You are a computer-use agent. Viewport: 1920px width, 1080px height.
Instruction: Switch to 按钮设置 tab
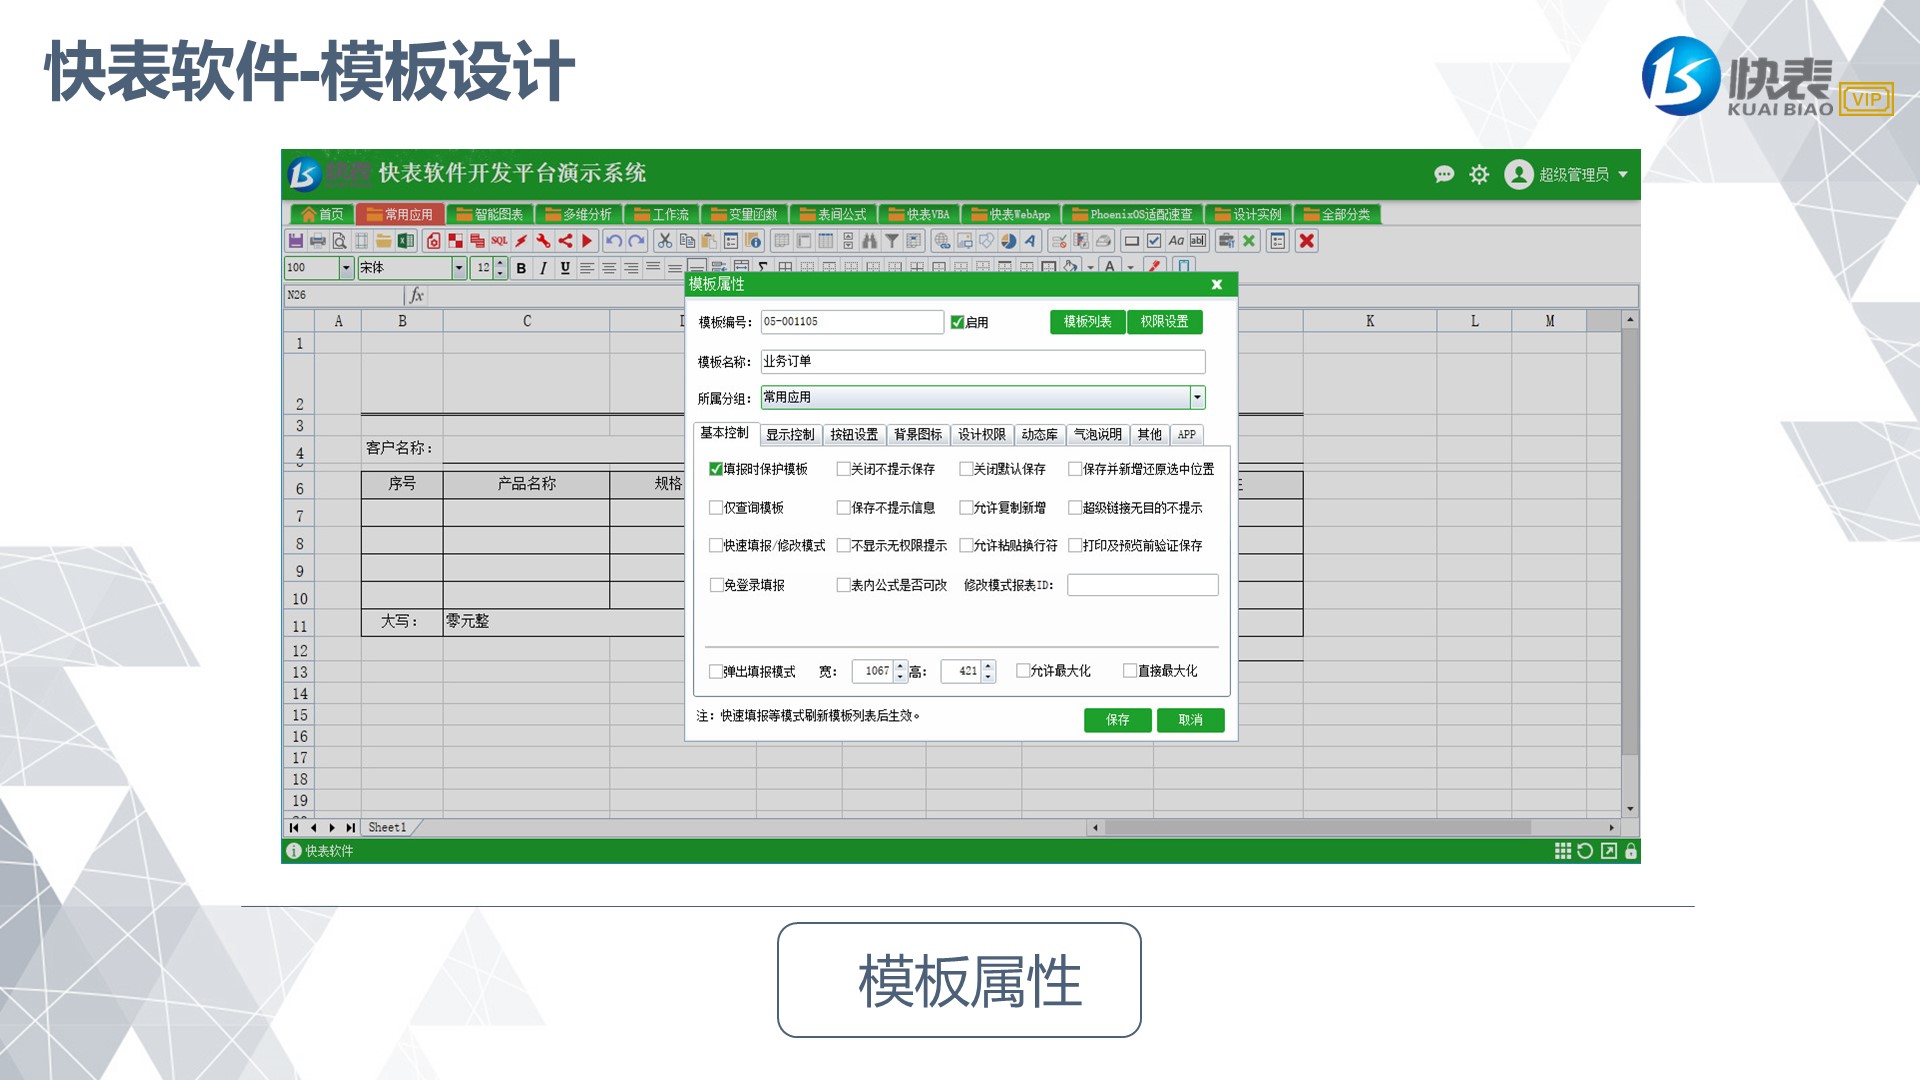(854, 435)
